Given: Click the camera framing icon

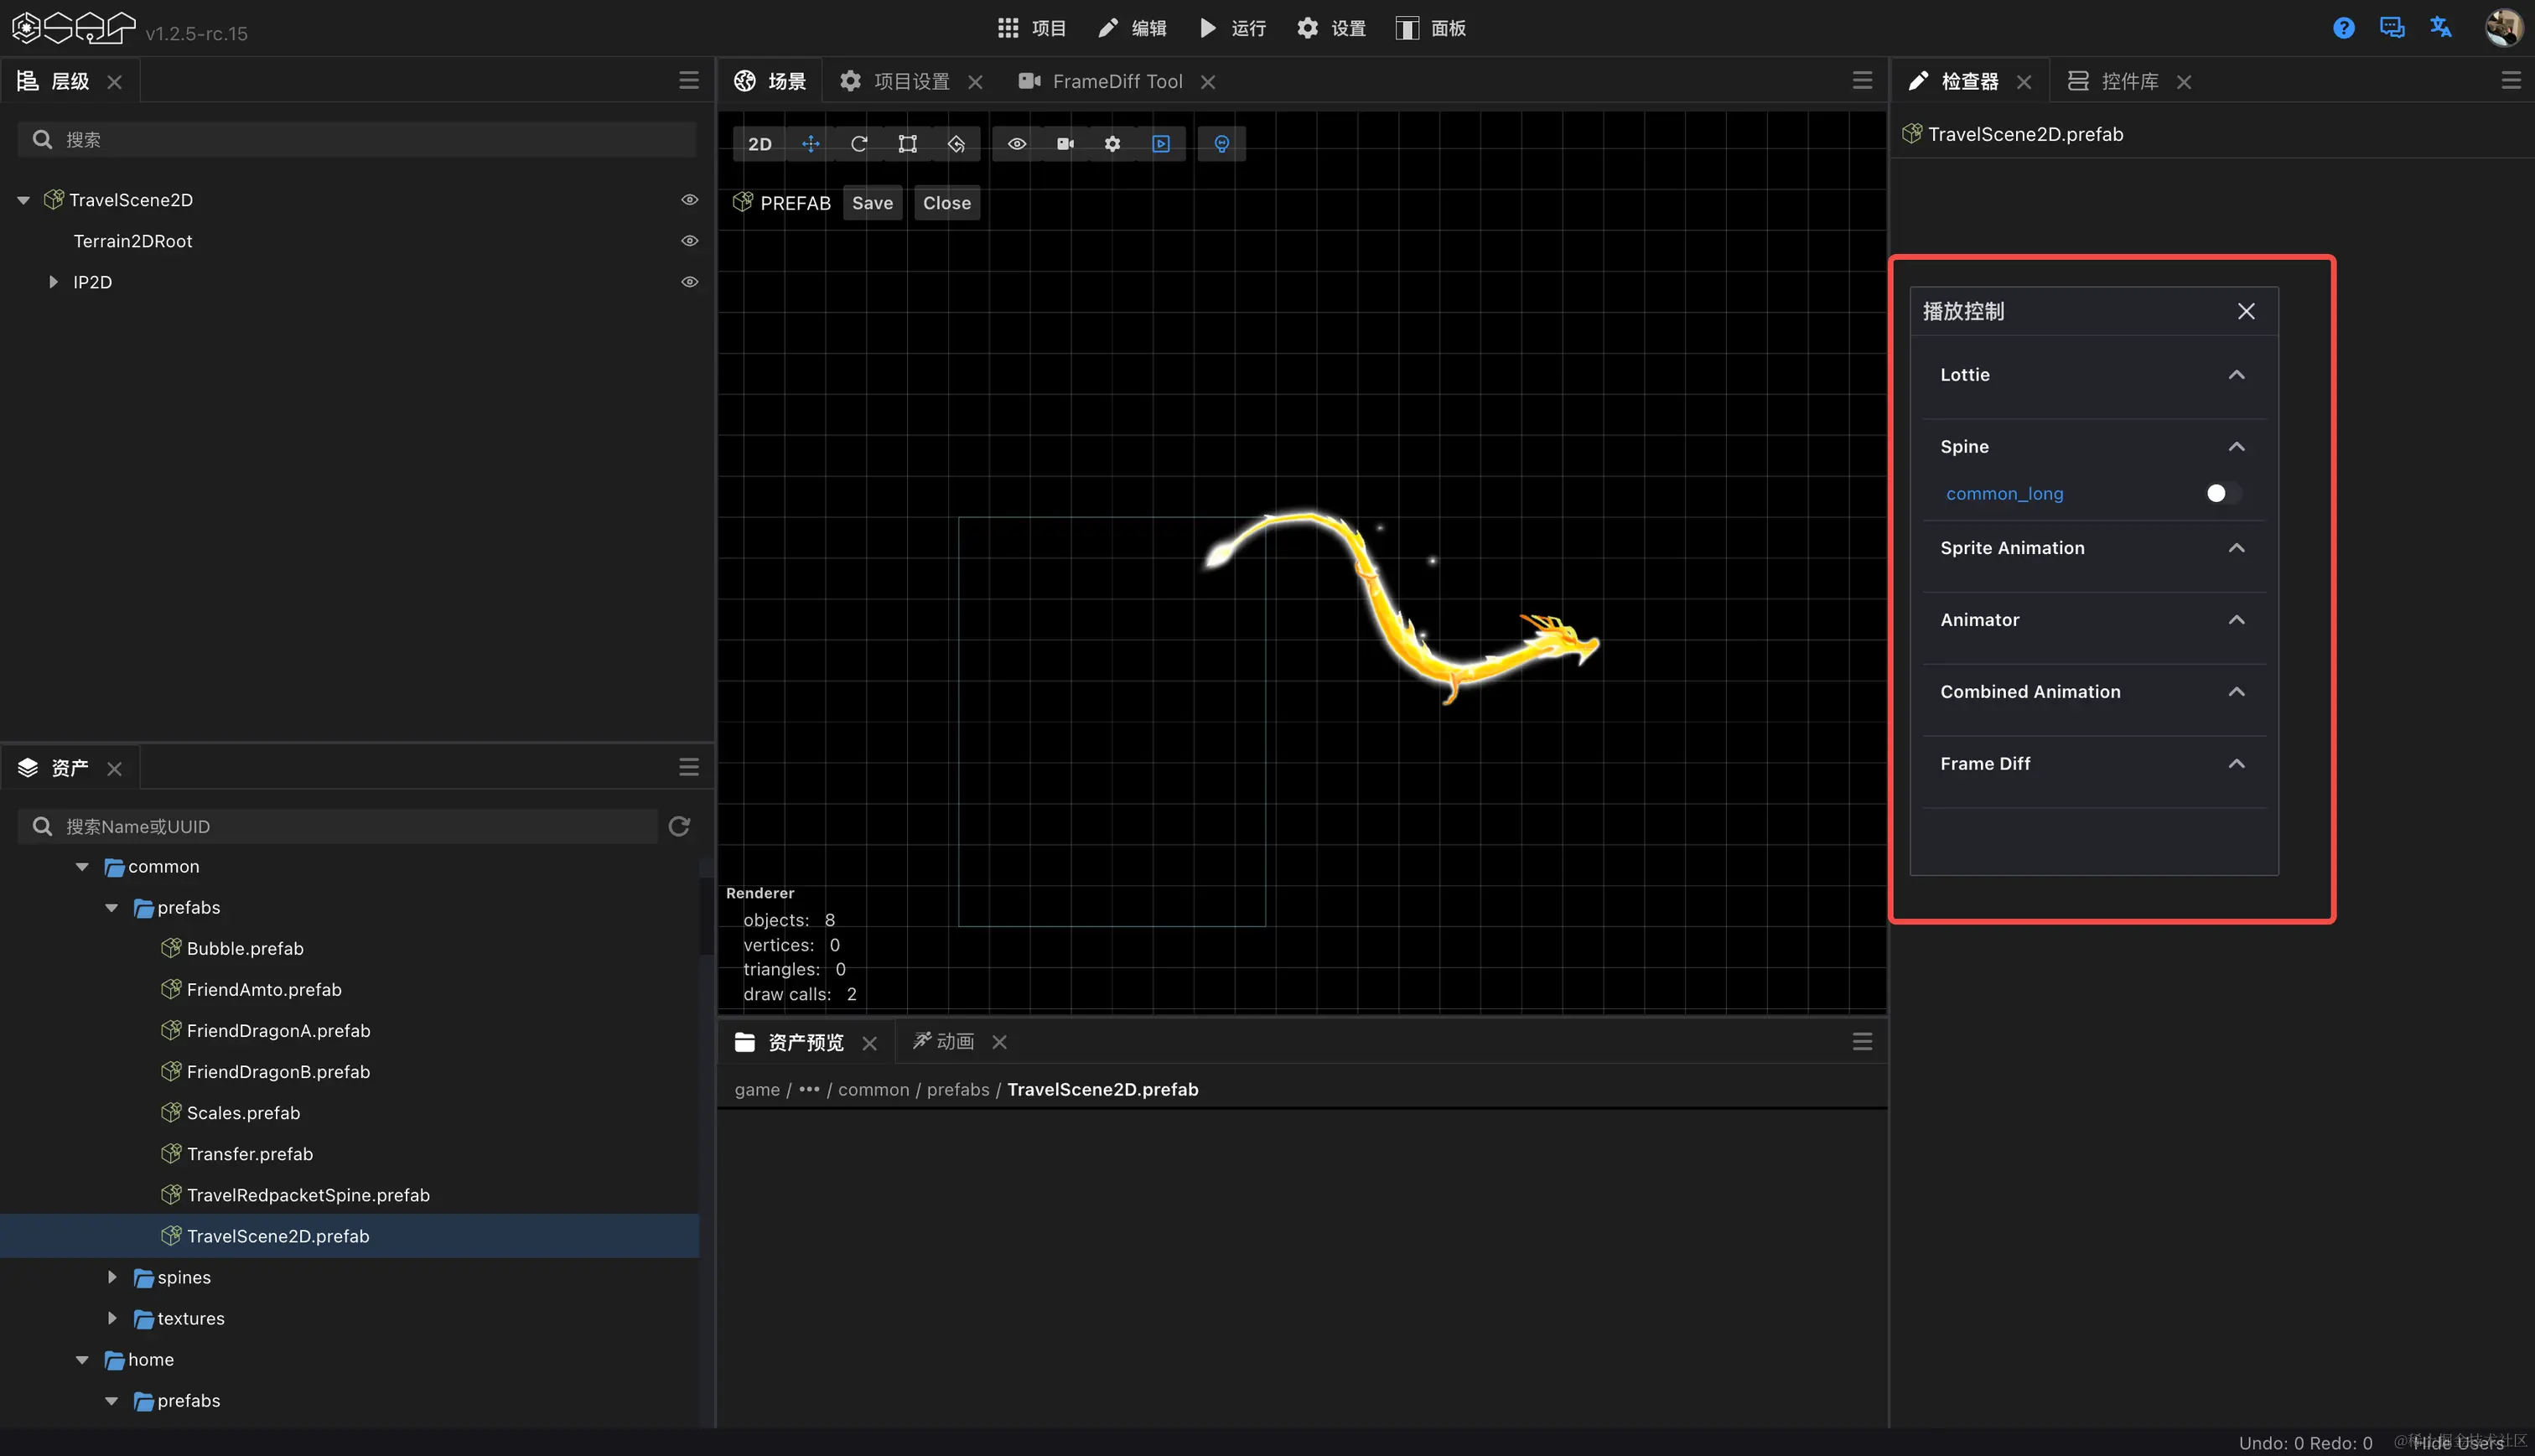Looking at the screenshot, I should 1064,142.
